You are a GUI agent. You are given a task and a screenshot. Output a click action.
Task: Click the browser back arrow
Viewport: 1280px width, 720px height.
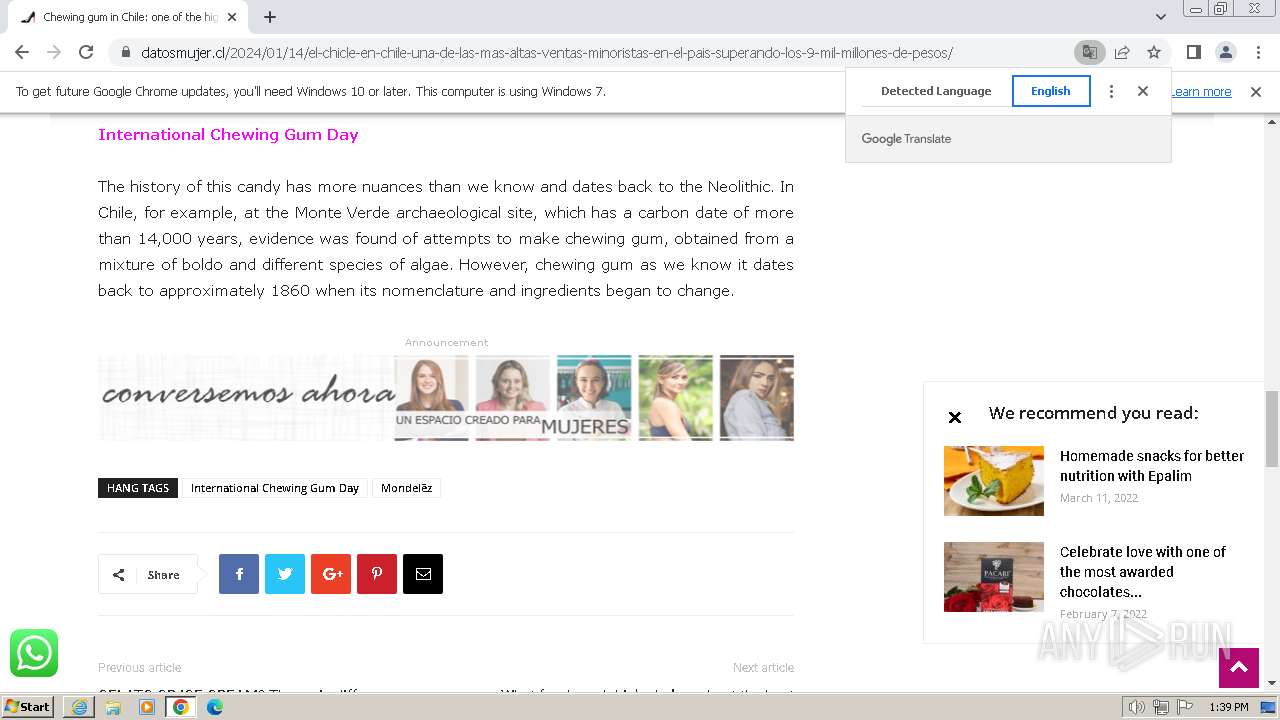22,52
